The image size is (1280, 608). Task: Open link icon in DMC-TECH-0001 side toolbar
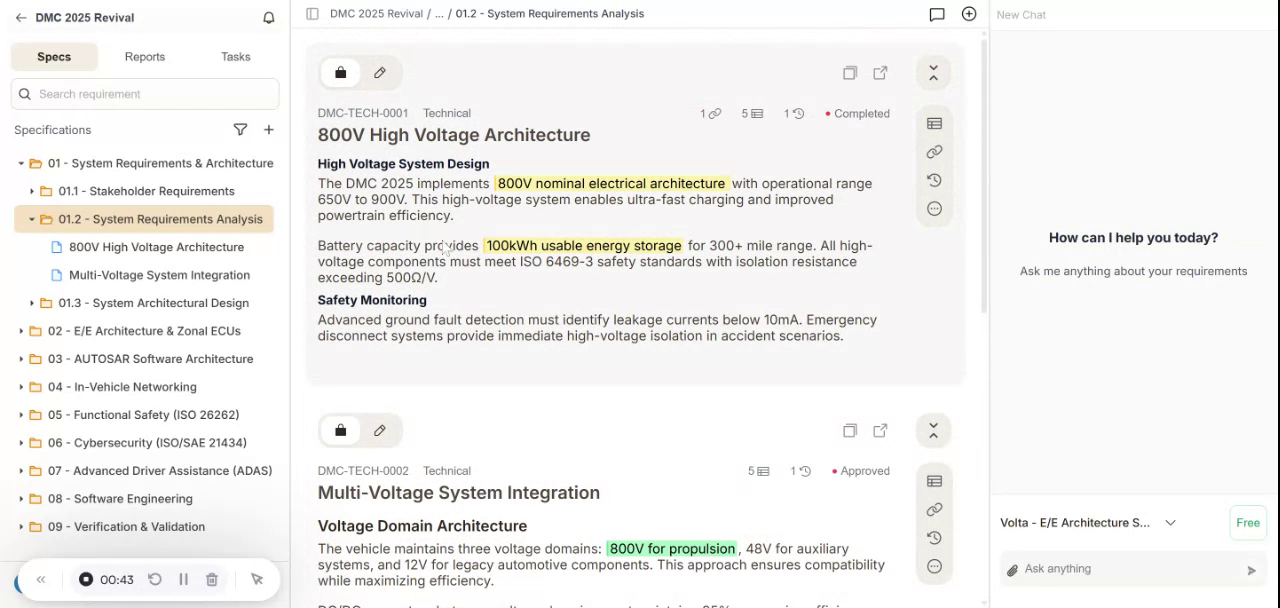[934, 152]
